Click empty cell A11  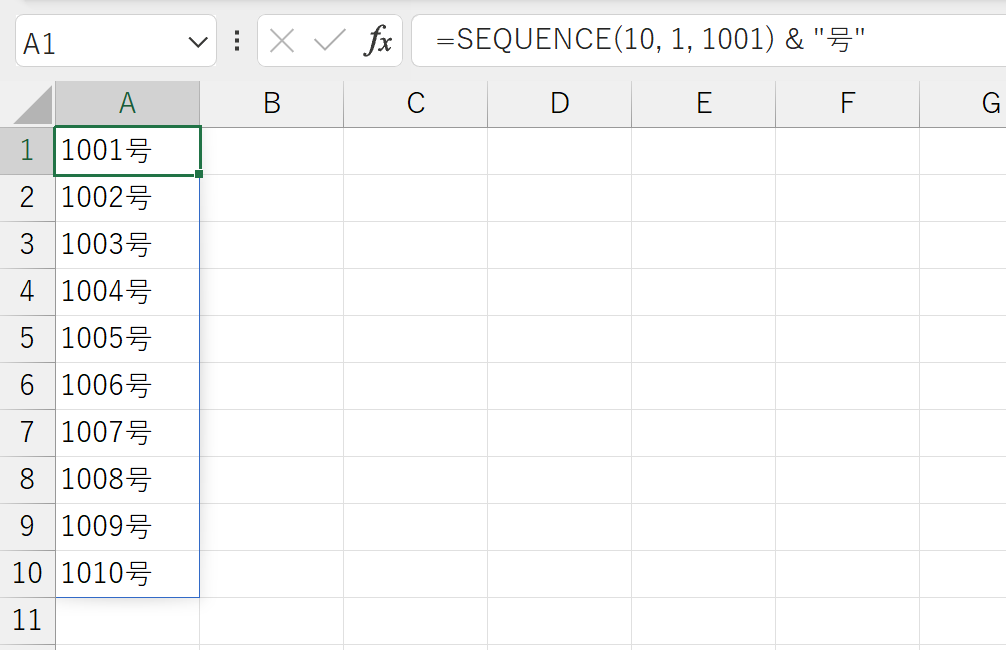pos(128,620)
